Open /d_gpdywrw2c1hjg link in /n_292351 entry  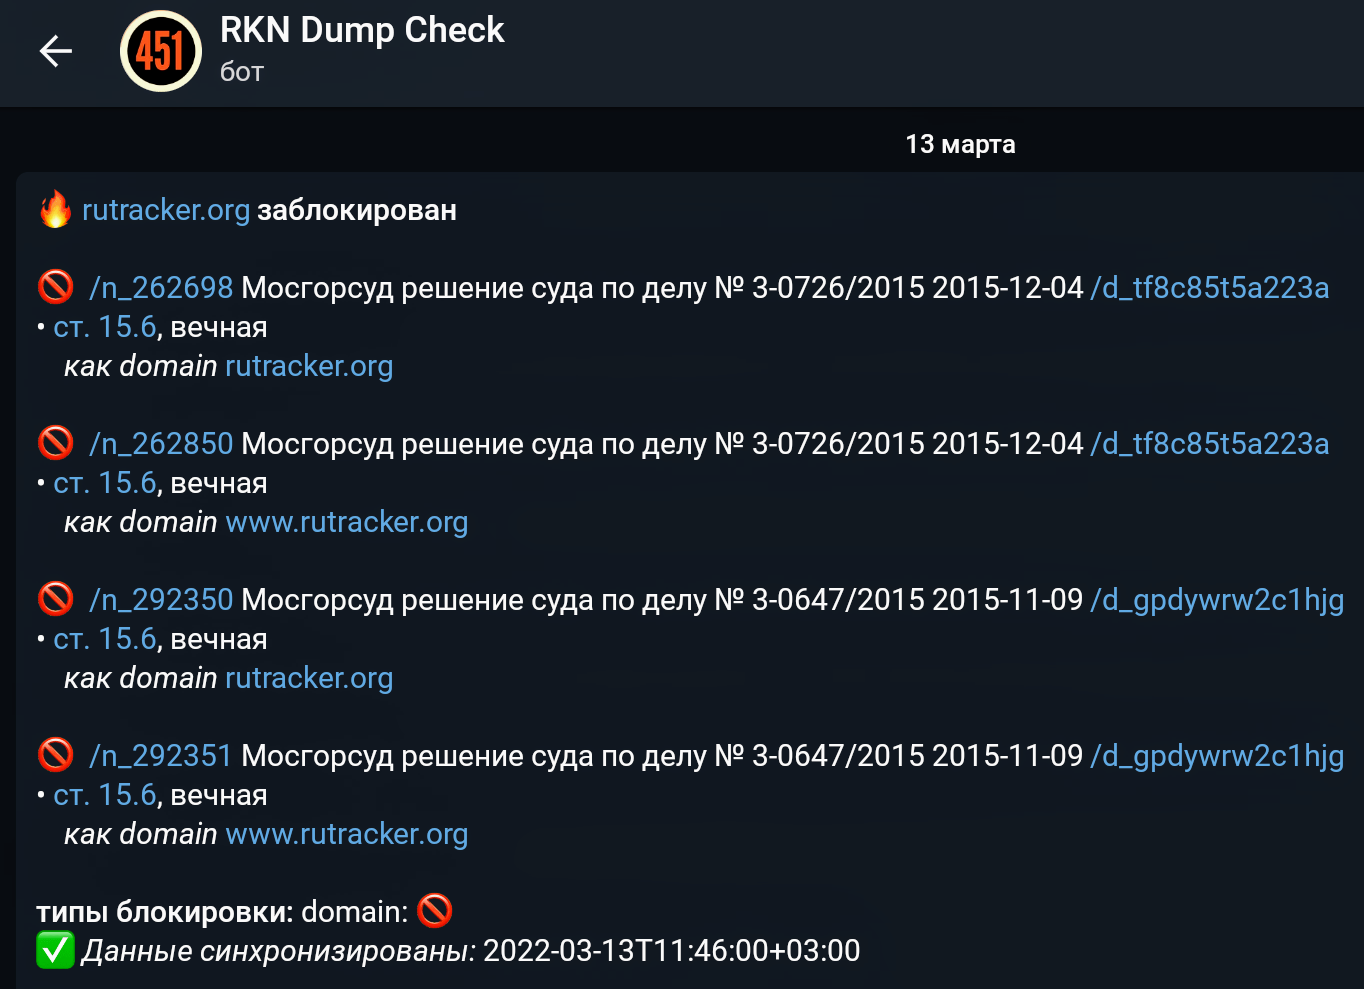[x=1217, y=756]
